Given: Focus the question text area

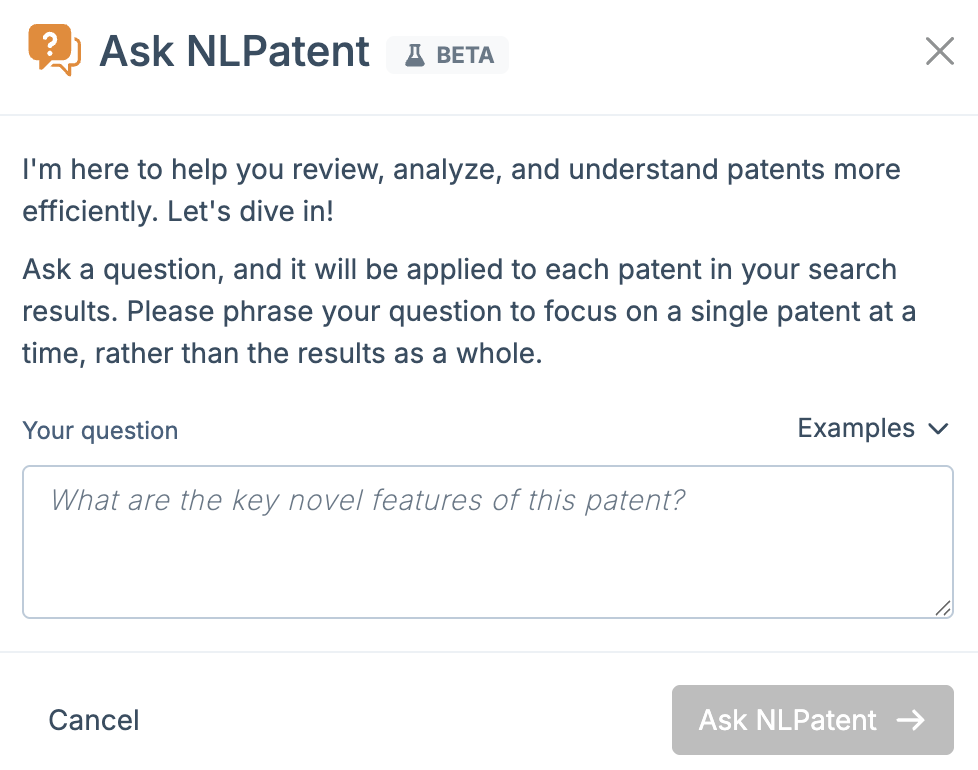Looking at the screenshot, I should click(487, 541).
